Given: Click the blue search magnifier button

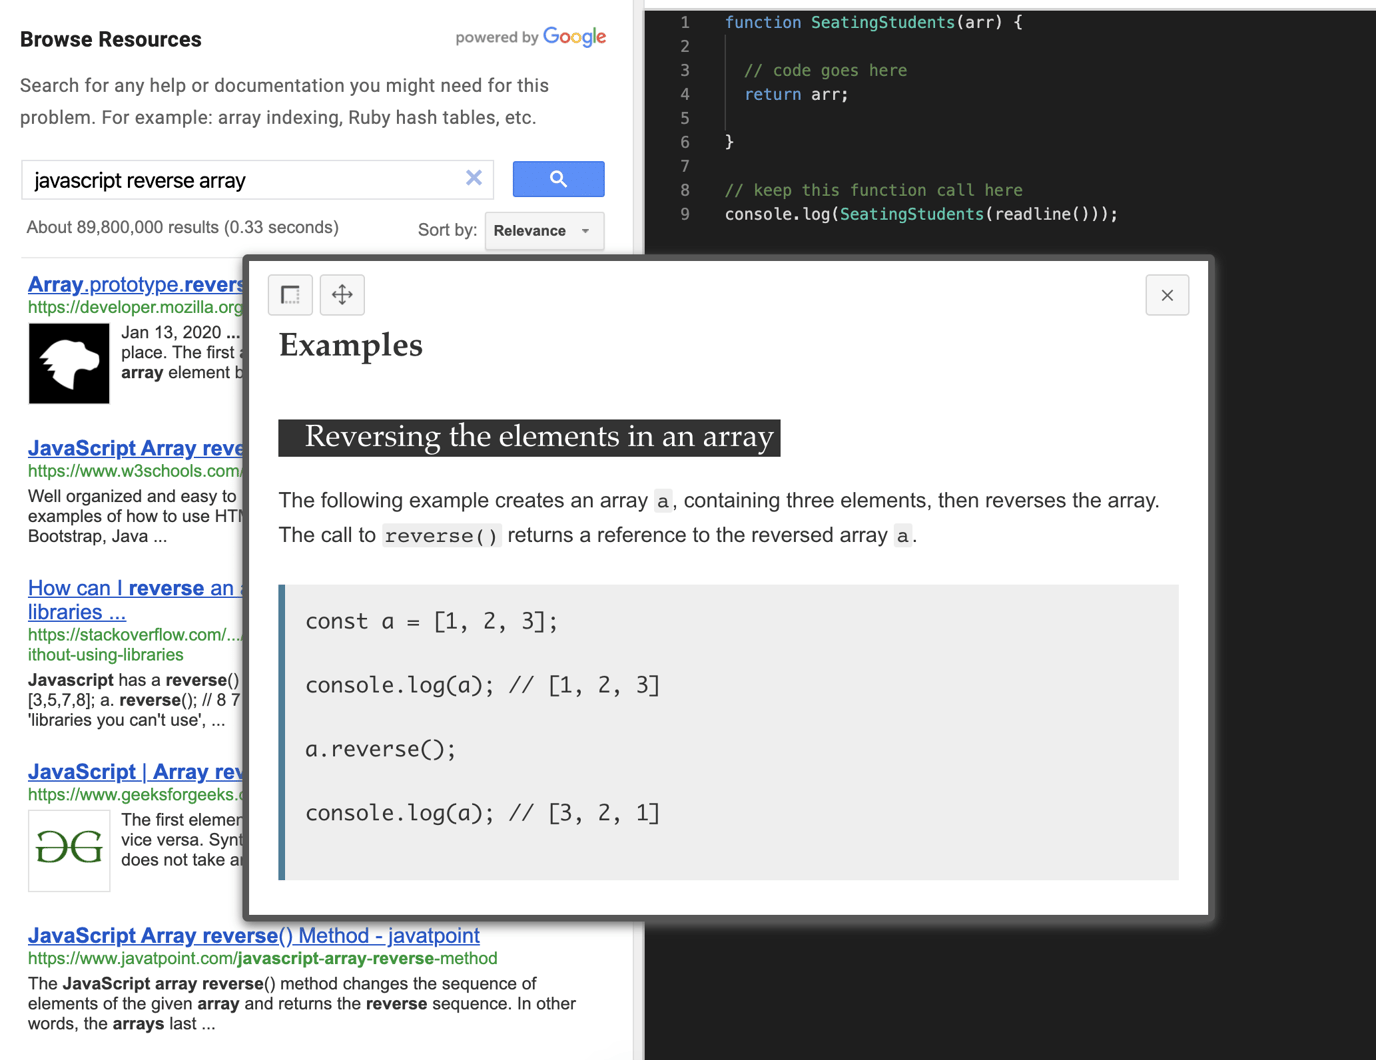Looking at the screenshot, I should click(x=558, y=179).
